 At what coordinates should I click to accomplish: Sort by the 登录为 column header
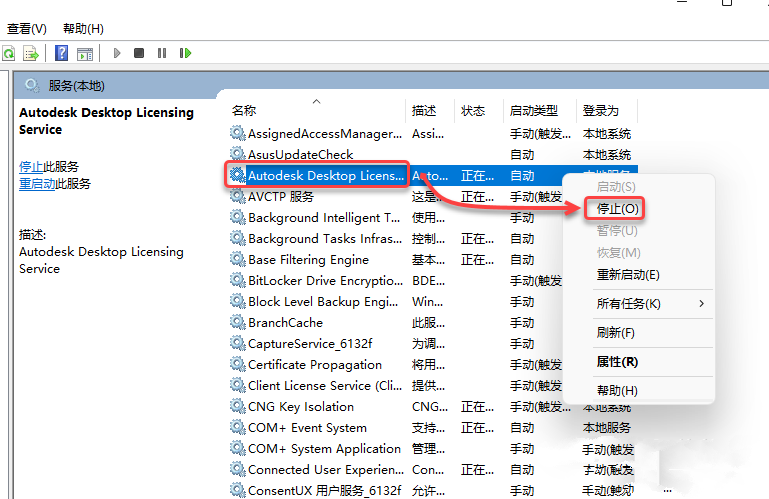pyautogui.click(x=601, y=111)
